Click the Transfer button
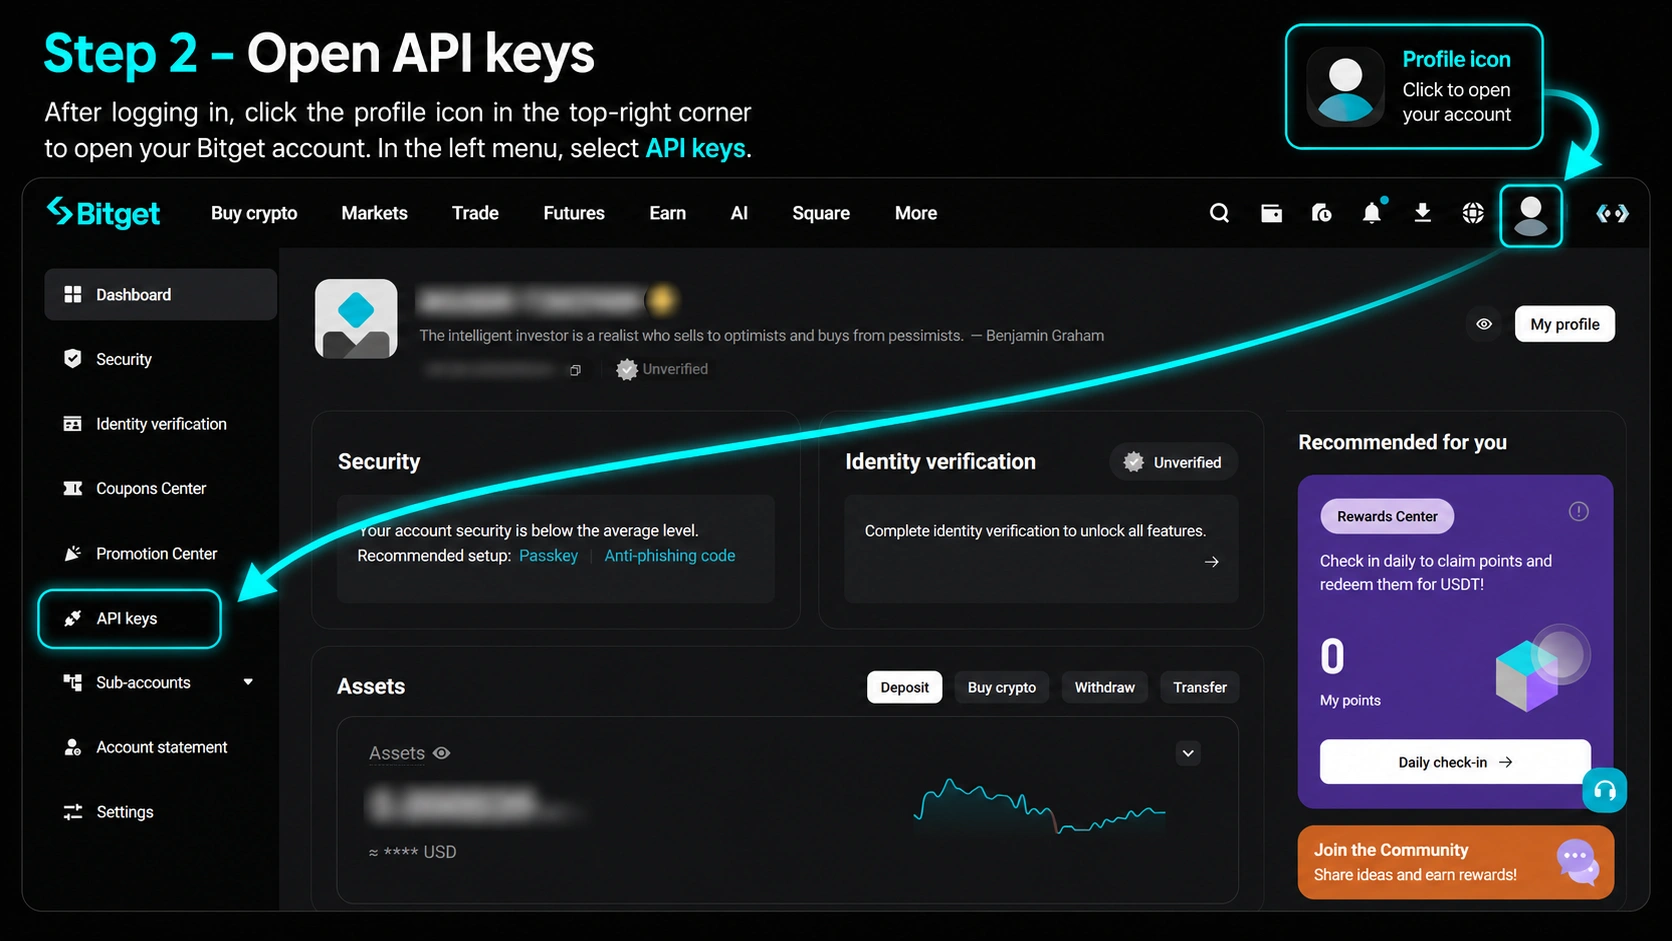 [1200, 687]
